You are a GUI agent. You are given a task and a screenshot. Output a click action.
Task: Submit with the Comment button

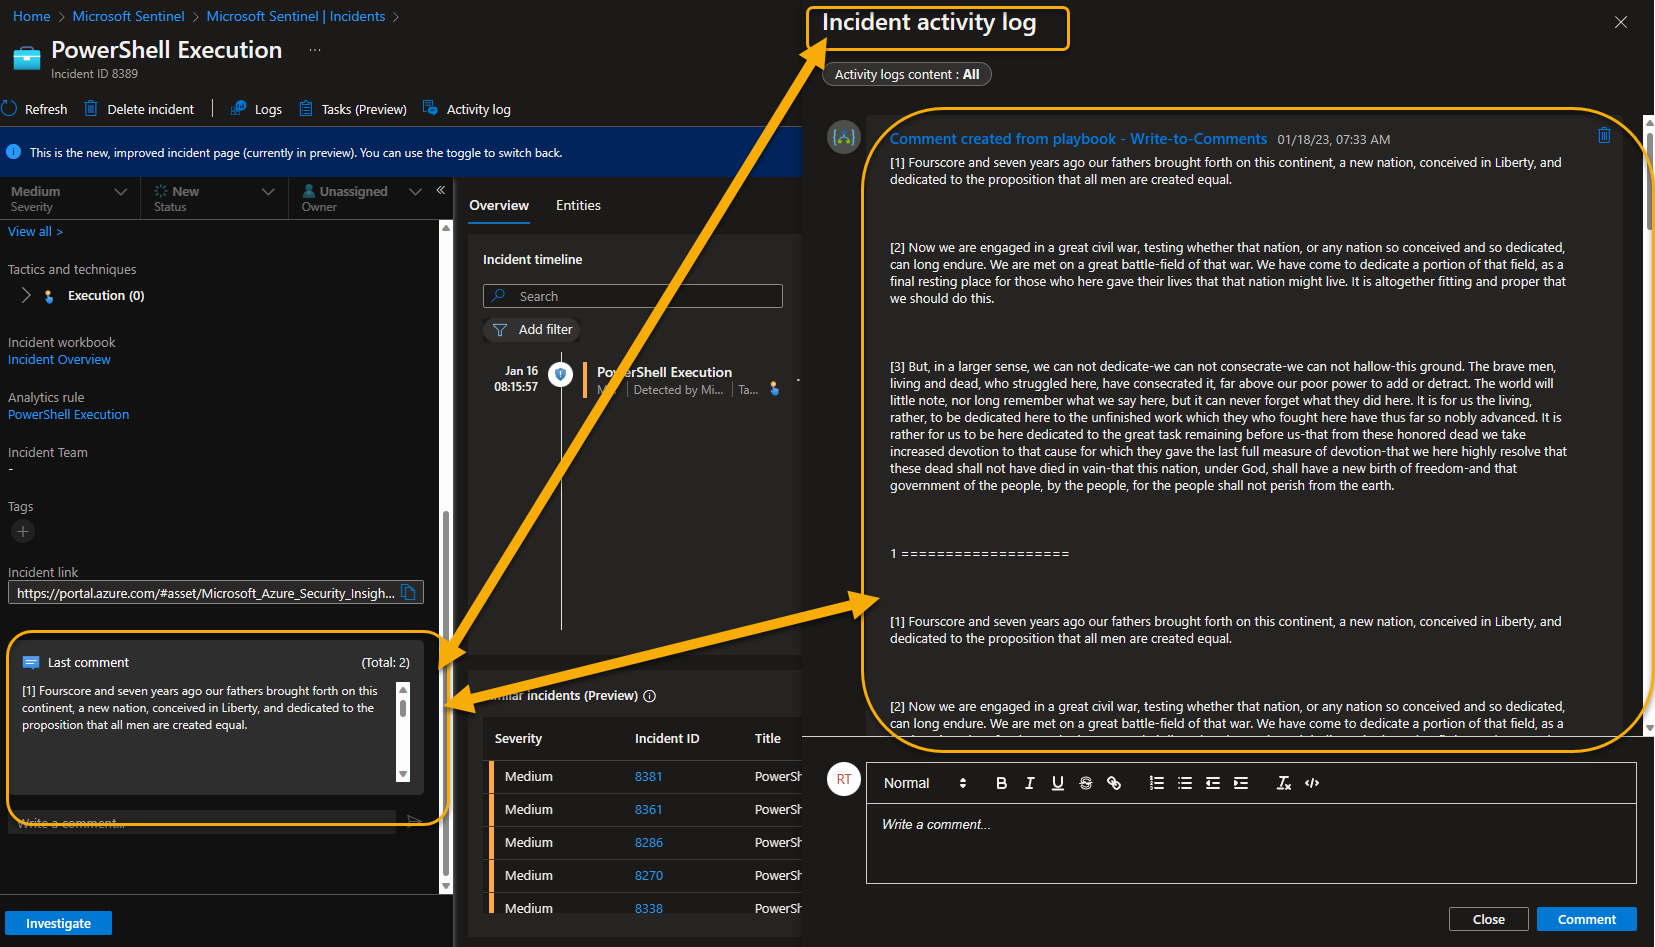pos(1587,919)
